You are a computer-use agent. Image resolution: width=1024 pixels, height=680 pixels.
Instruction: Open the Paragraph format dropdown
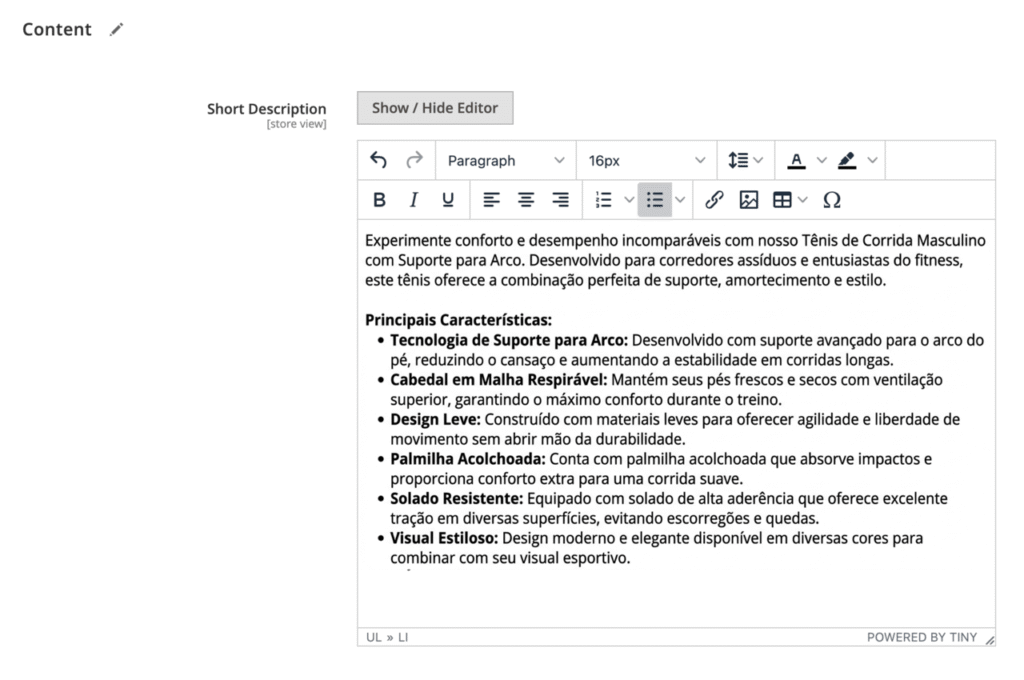coord(505,161)
